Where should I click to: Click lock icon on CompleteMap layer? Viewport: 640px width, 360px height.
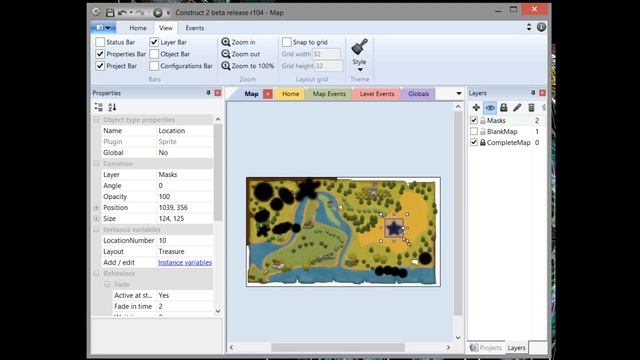click(482, 142)
